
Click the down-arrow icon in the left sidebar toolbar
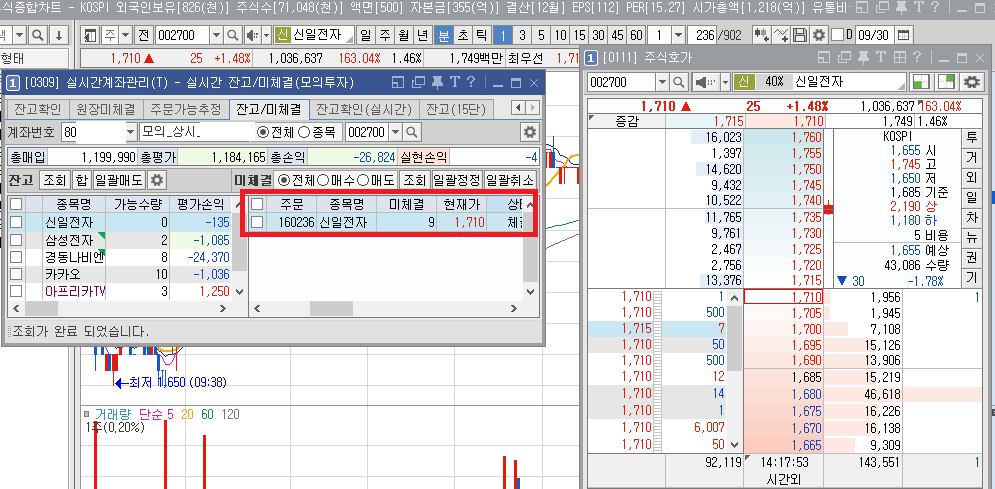click(58, 35)
